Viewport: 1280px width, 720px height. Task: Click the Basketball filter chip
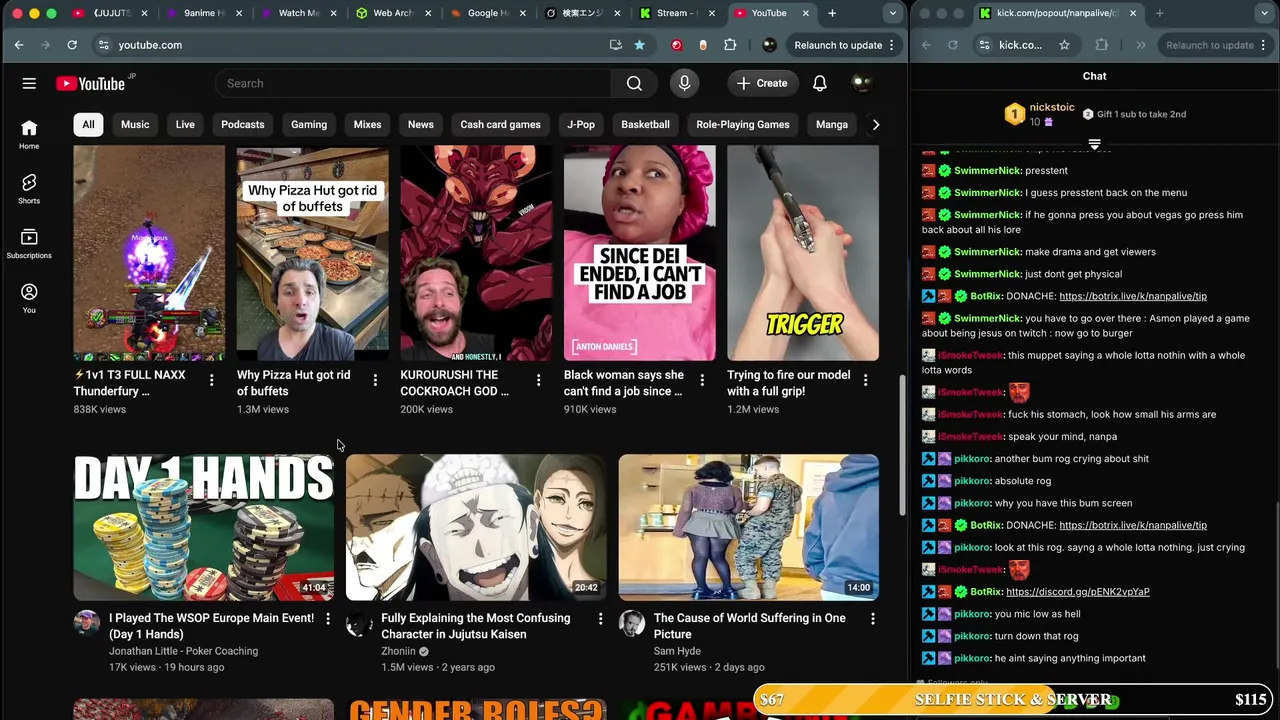[645, 125]
